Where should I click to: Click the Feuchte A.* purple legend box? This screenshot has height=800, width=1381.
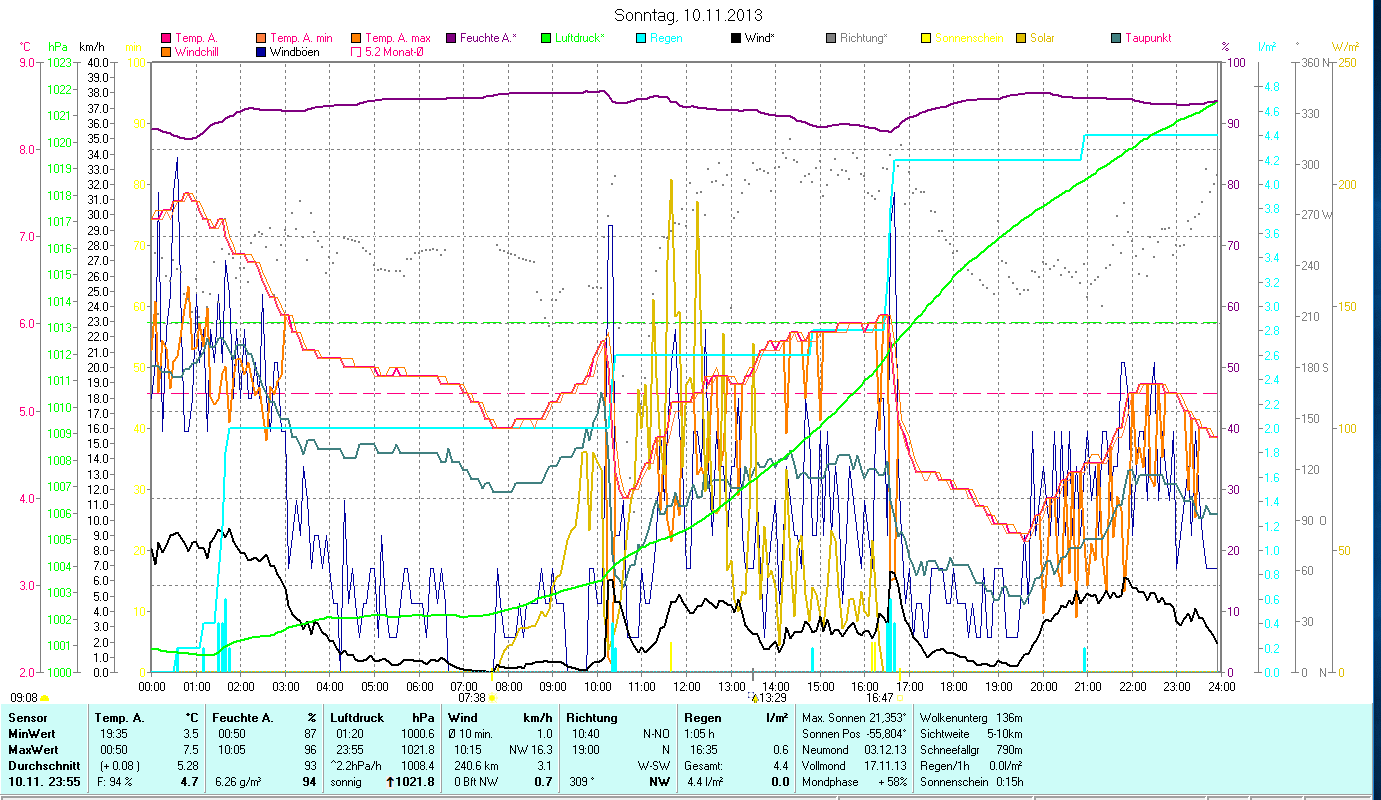[450, 38]
